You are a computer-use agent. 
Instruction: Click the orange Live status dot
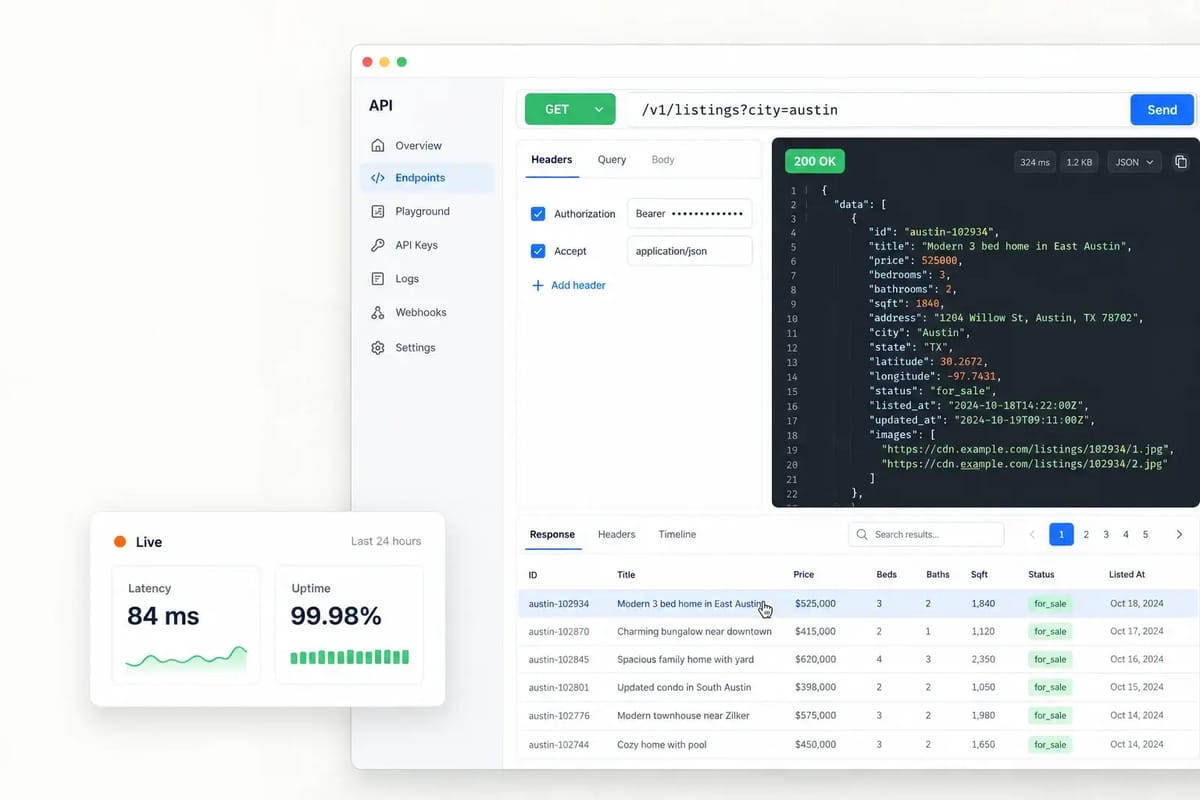pyautogui.click(x=120, y=541)
